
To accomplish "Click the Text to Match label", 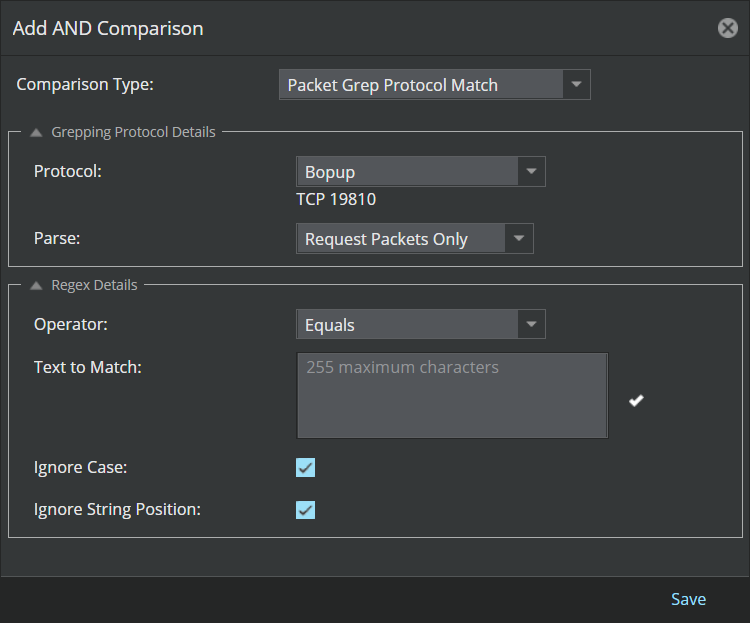I will (x=88, y=367).
